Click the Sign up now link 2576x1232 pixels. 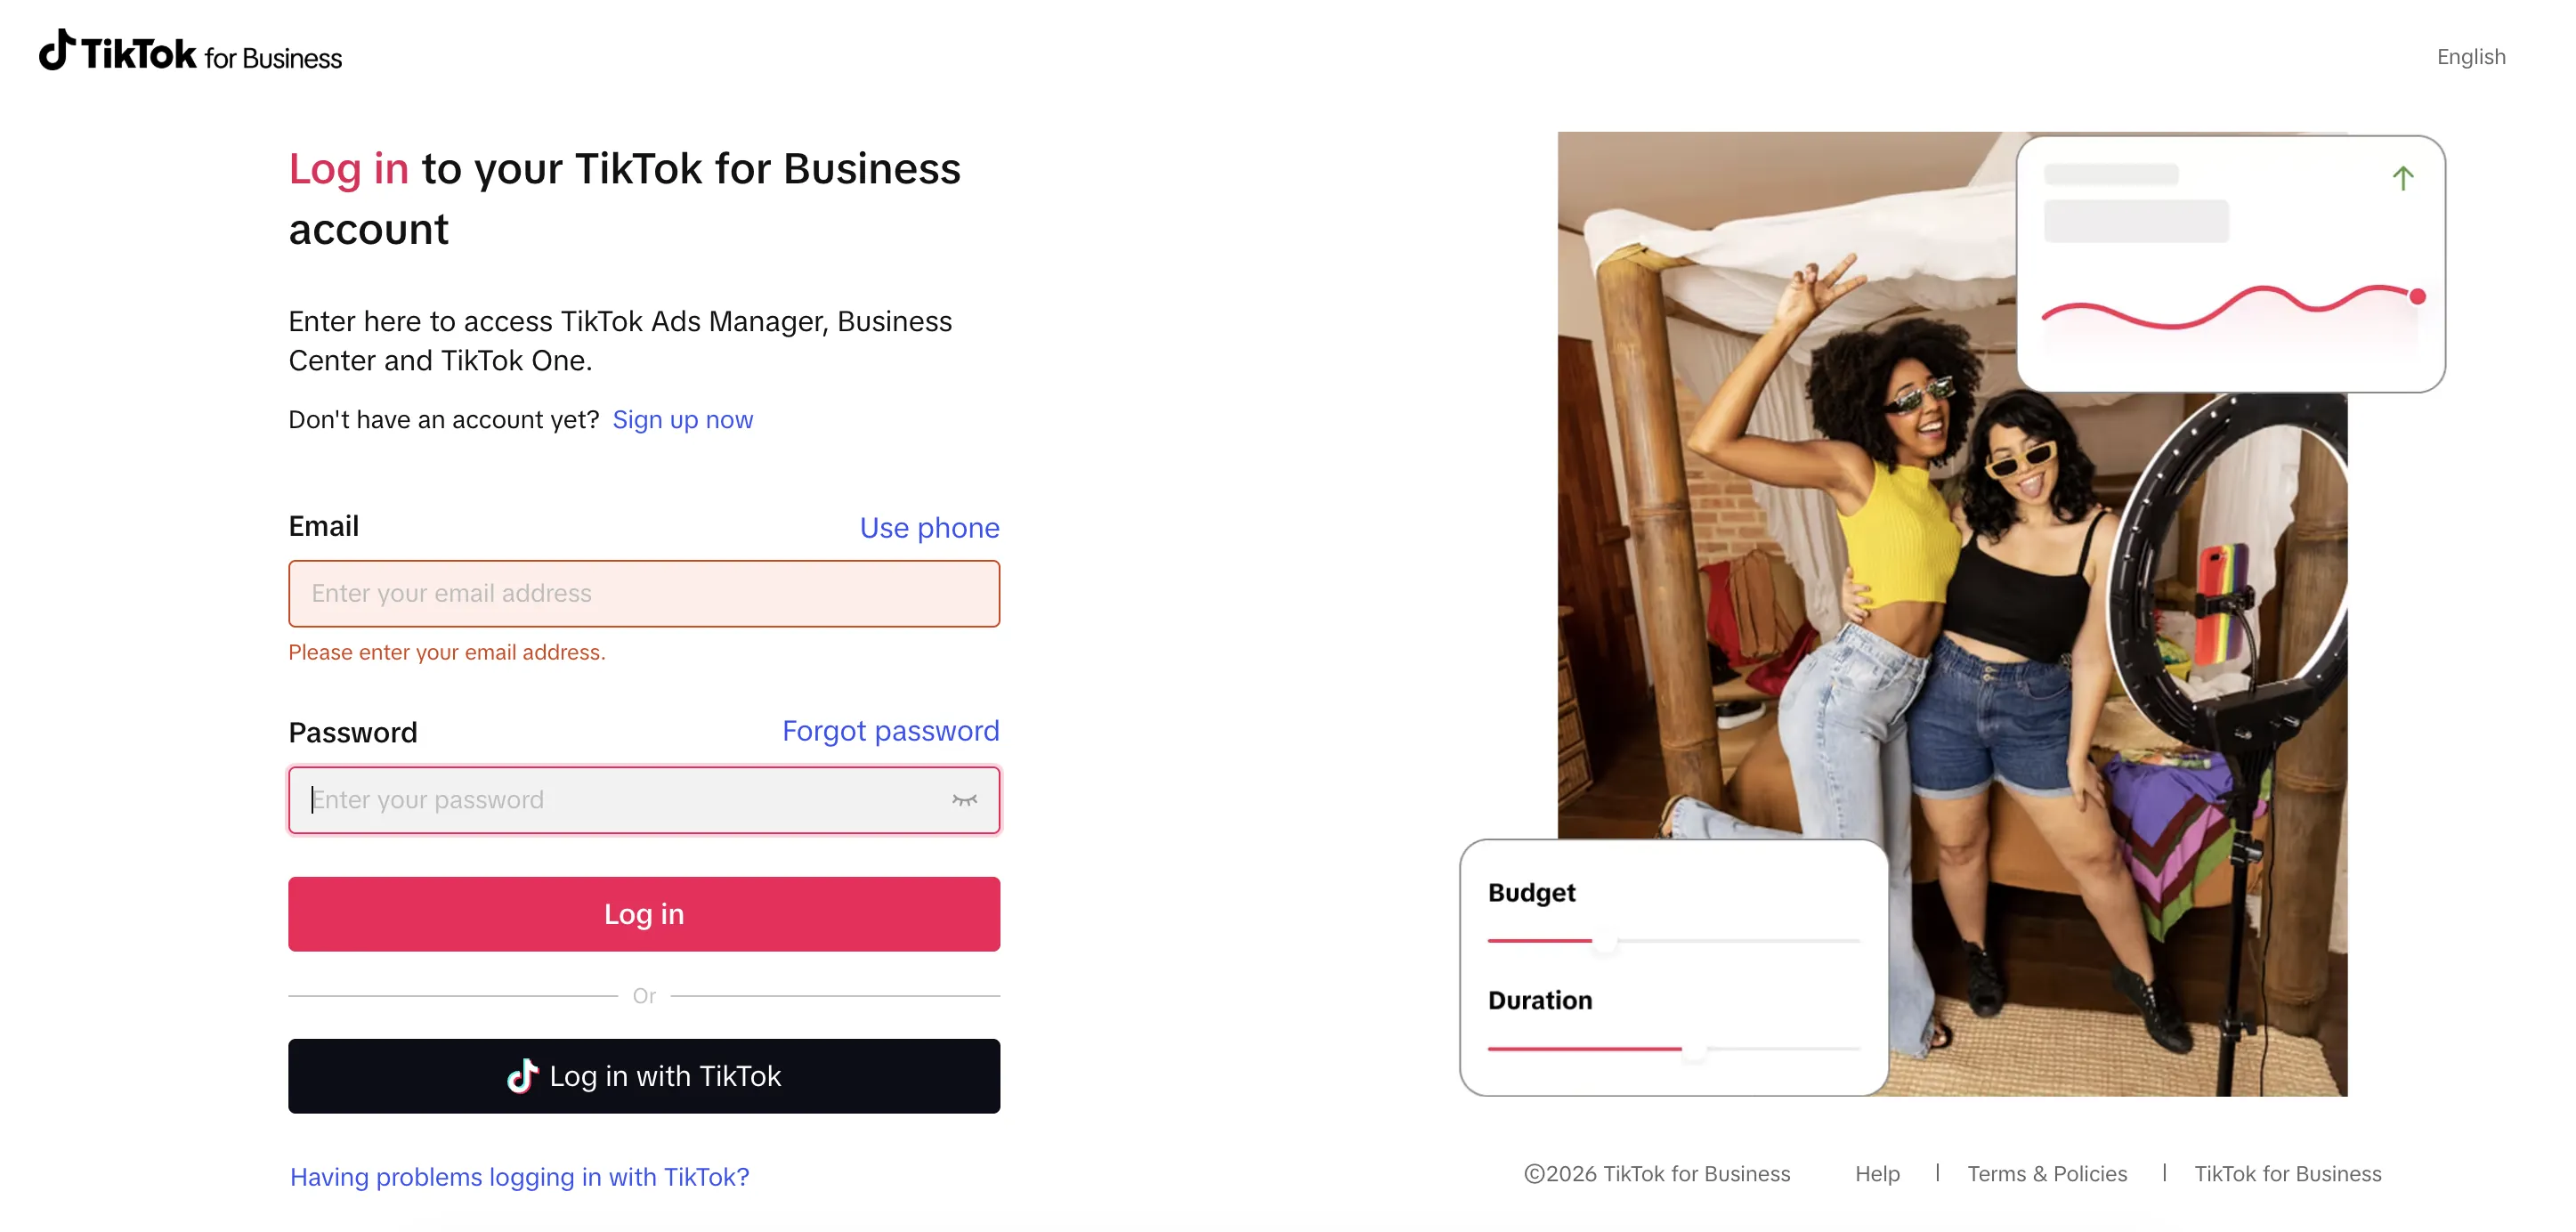pos(682,420)
